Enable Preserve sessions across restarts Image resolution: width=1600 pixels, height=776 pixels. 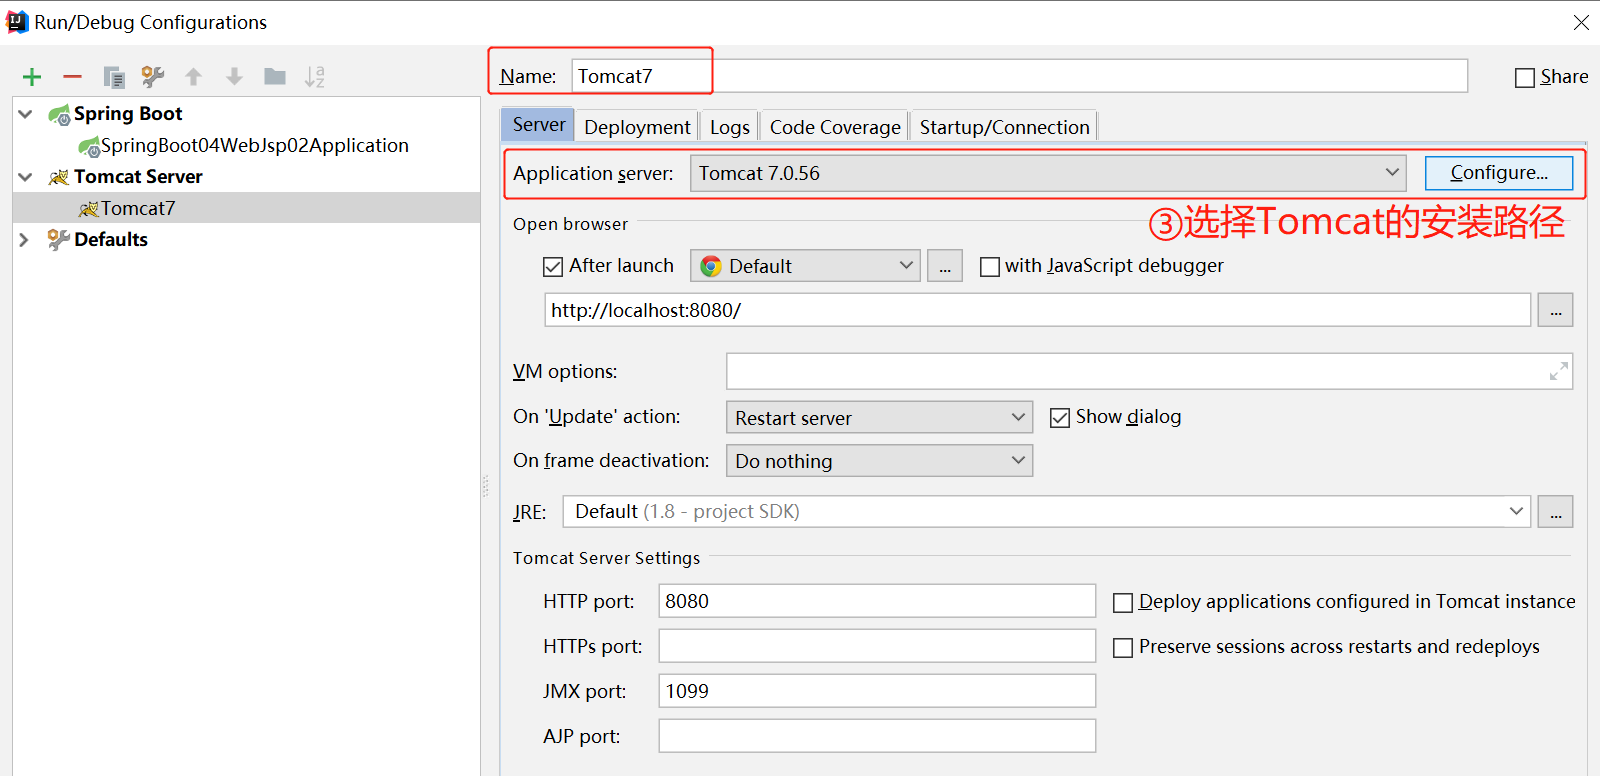pyautogui.click(x=1123, y=648)
